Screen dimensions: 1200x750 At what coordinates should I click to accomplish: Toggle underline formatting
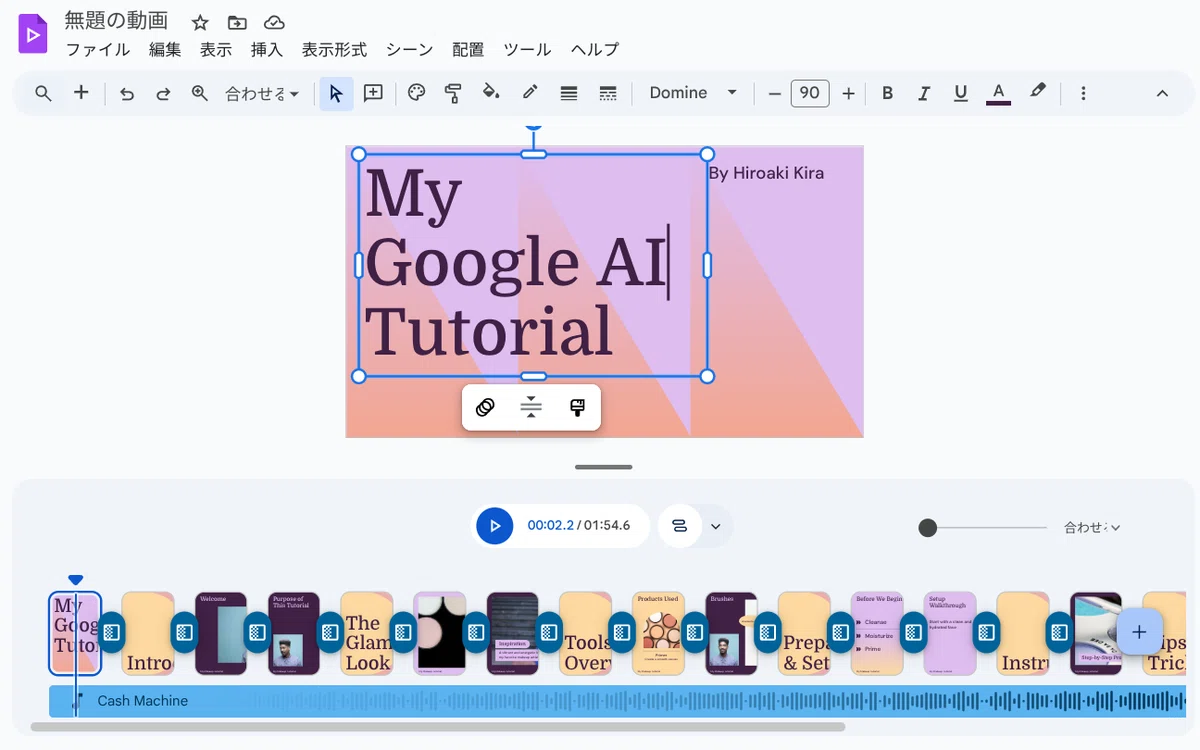click(x=961, y=93)
